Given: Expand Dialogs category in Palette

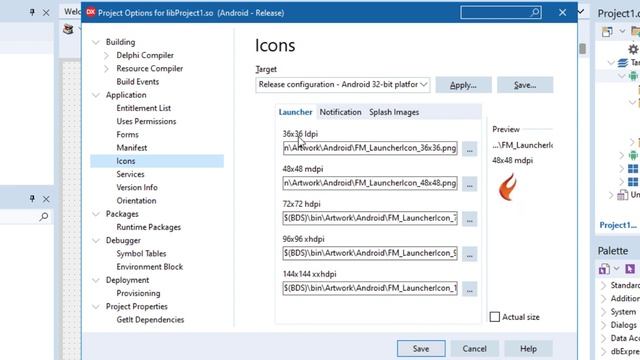Looking at the screenshot, I should coord(603,325).
